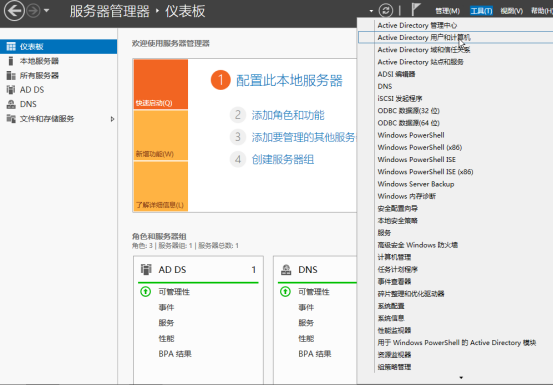Click the 快速启动(Q) tile

click(x=161, y=84)
